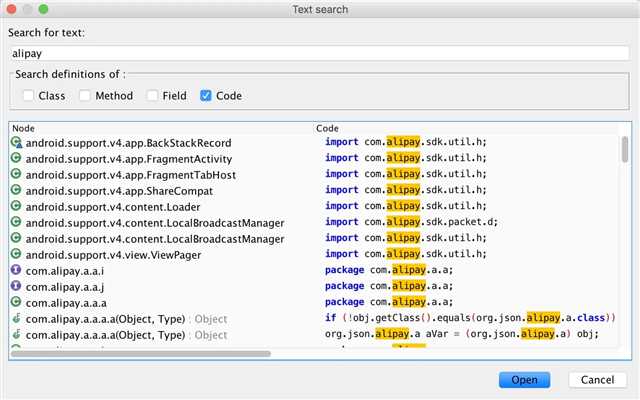Click the class icon beside android.support.v4.content.Loader
Screen dimensions: 640x400
(x=16, y=206)
